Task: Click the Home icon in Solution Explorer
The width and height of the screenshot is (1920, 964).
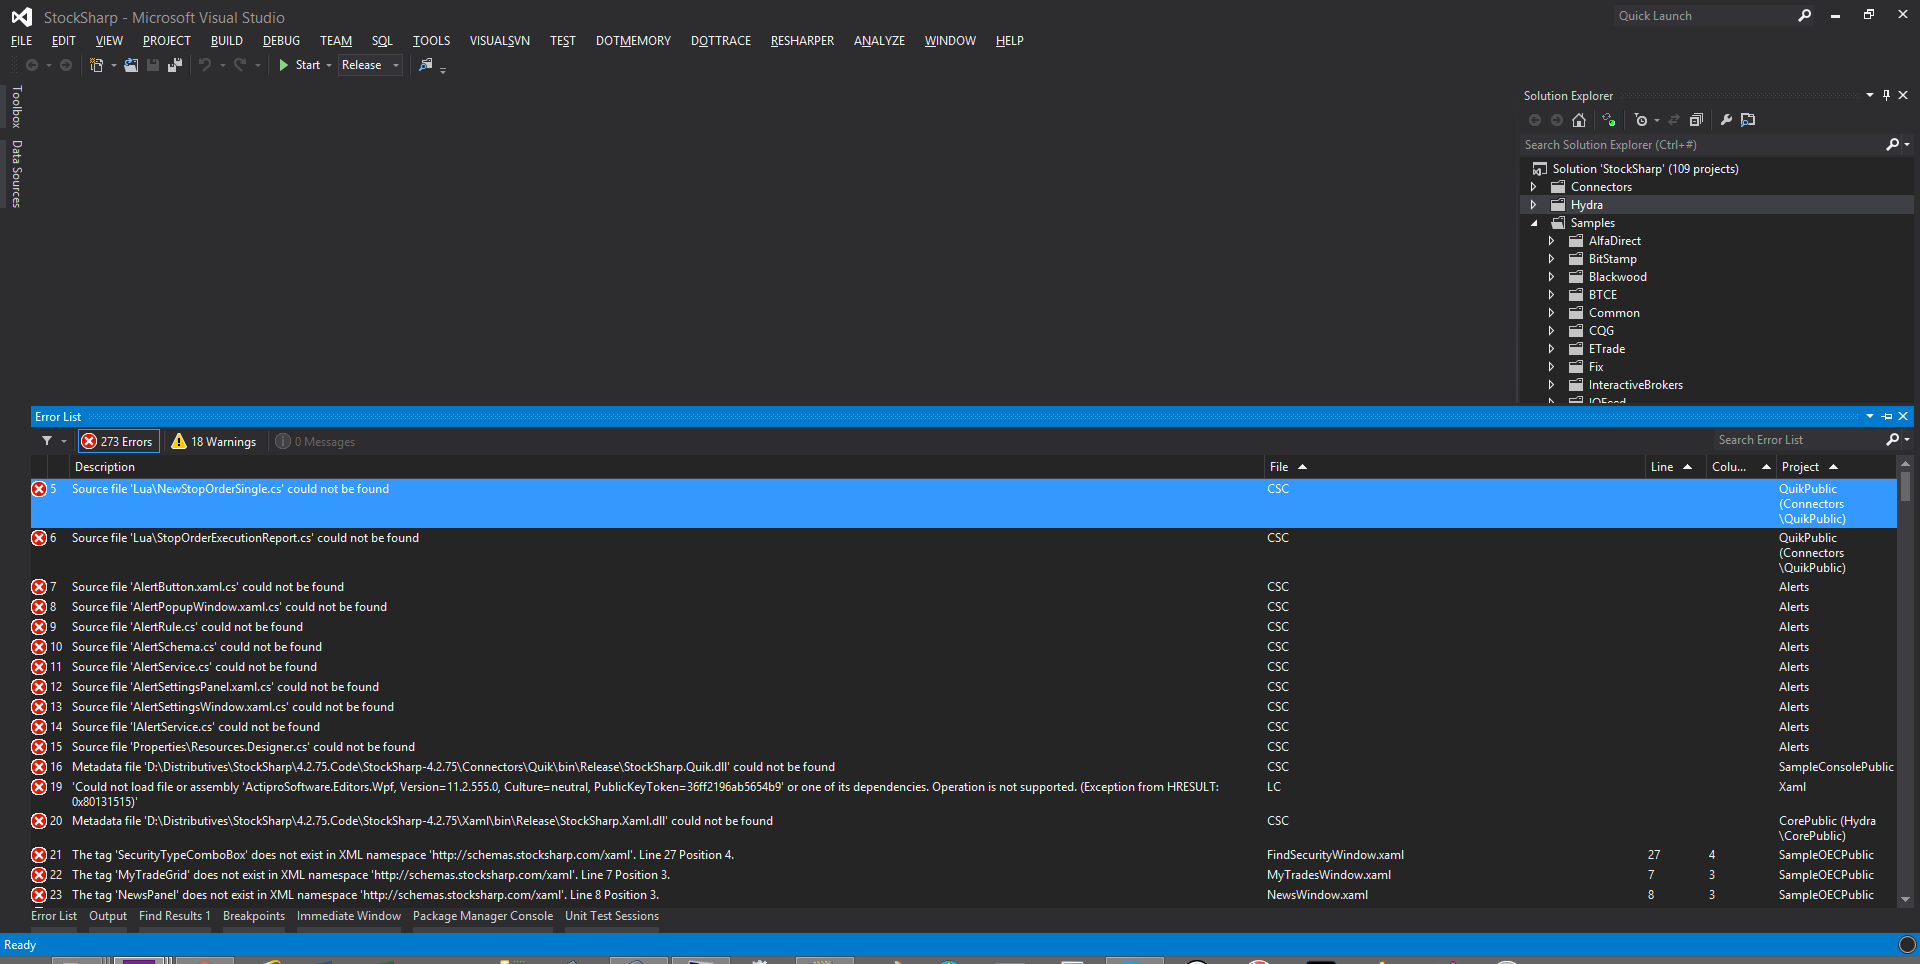Action: coord(1579,120)
